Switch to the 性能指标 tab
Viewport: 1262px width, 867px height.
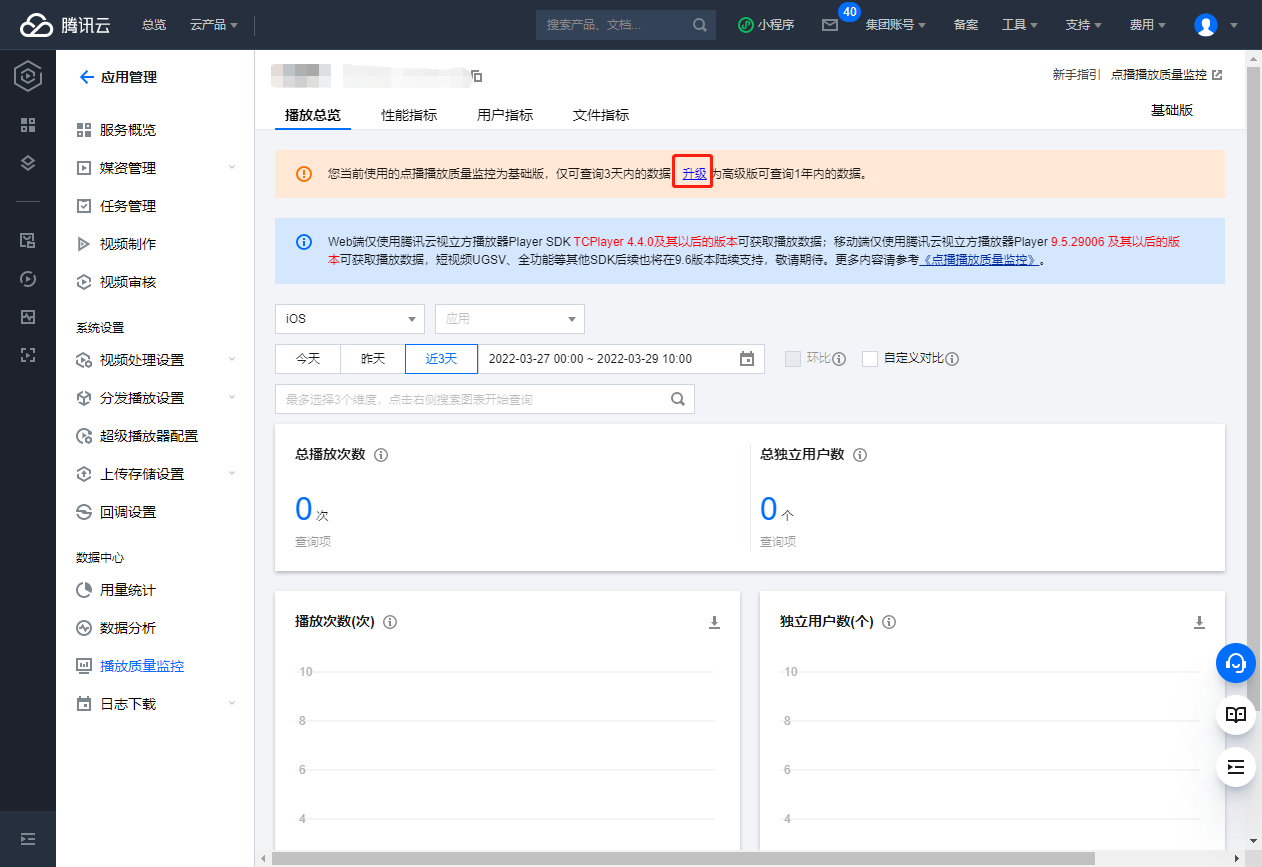tap(409, 115)
